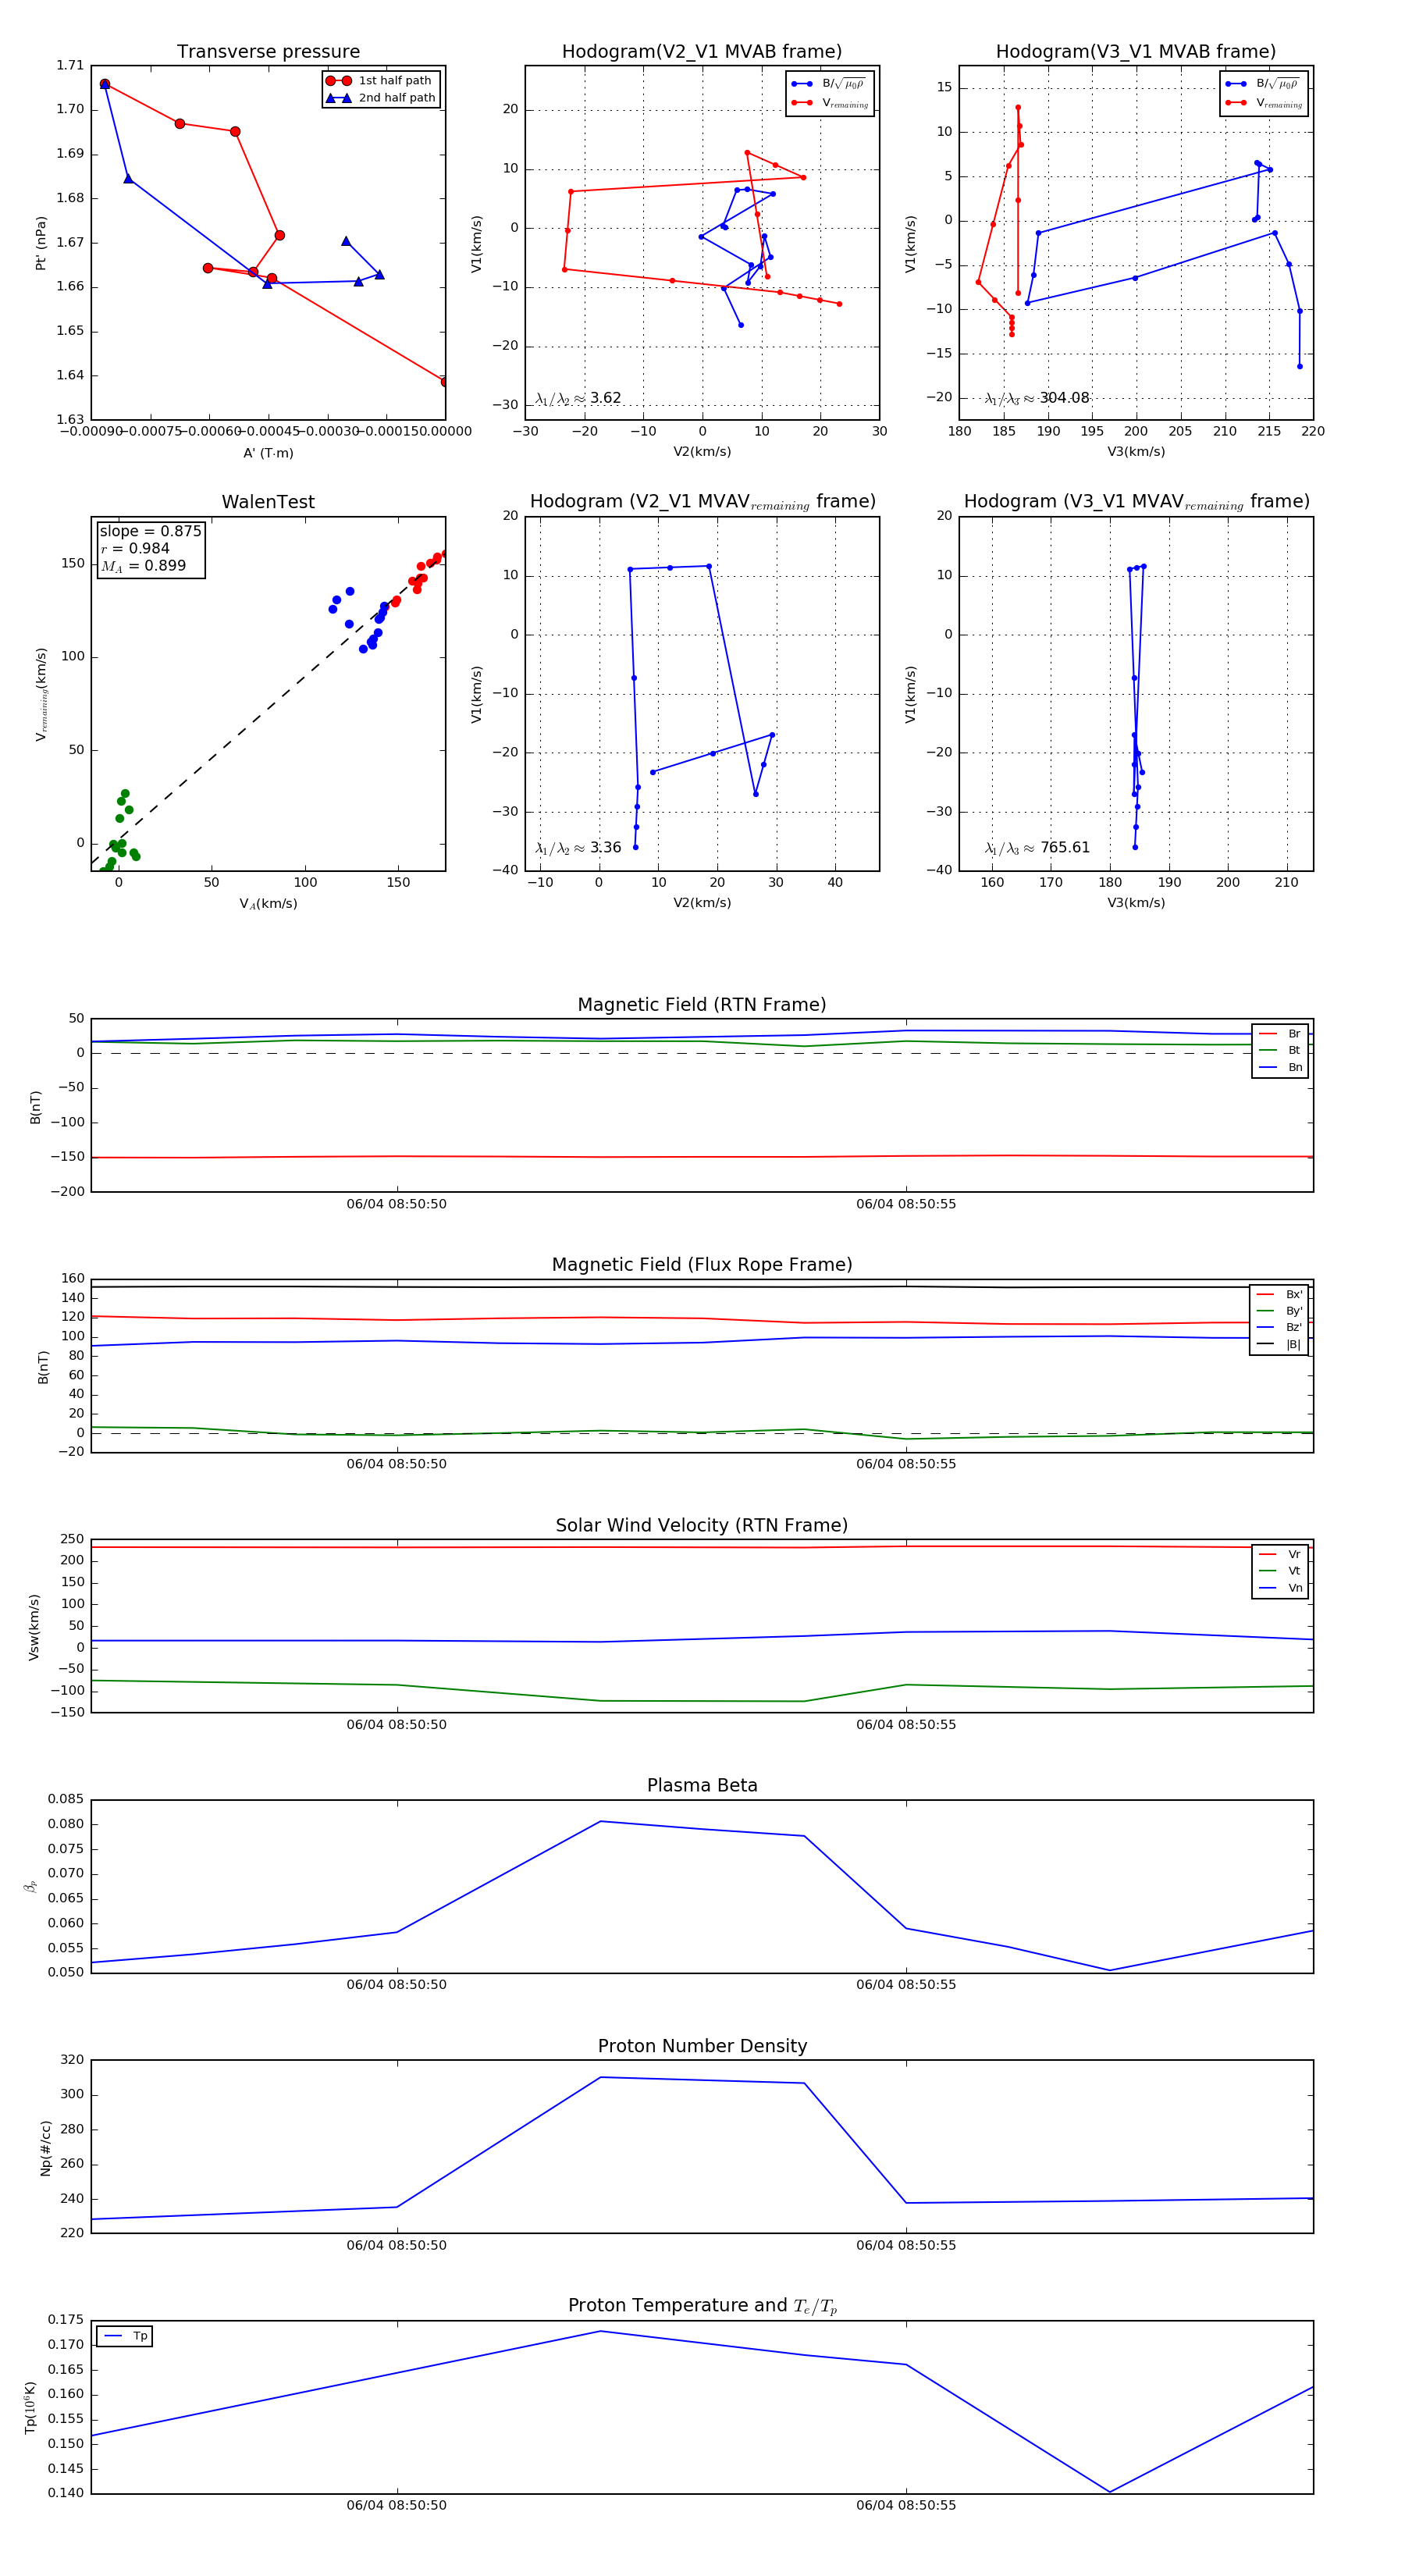Click the '1st half path' legend entry
This screenshot has width=1405, height=2576.
(381, 81)
